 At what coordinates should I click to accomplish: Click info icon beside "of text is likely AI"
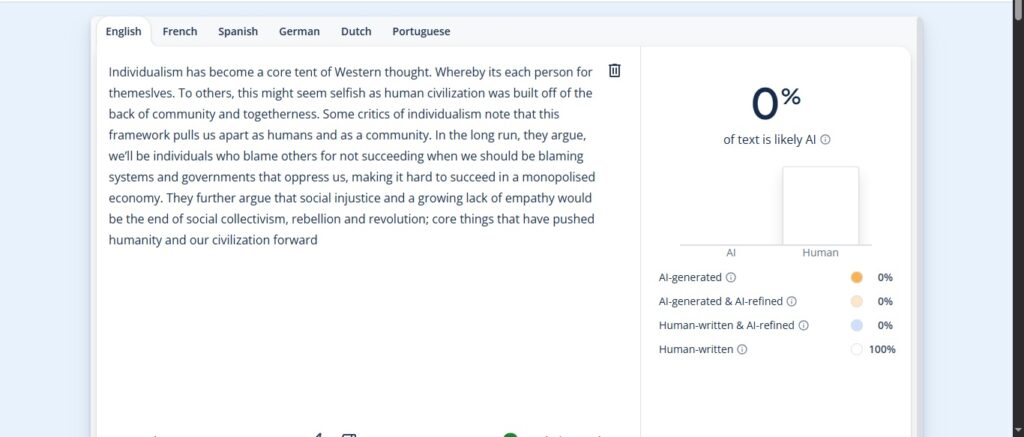pos(826,140)
